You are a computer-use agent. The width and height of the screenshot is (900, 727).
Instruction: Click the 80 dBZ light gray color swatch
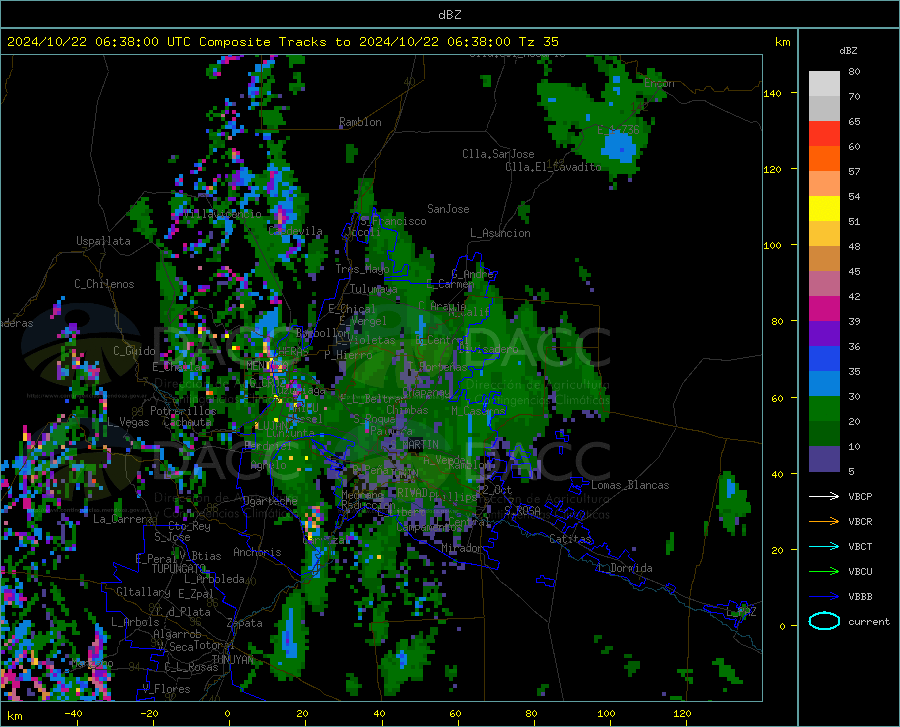(824, 84)
